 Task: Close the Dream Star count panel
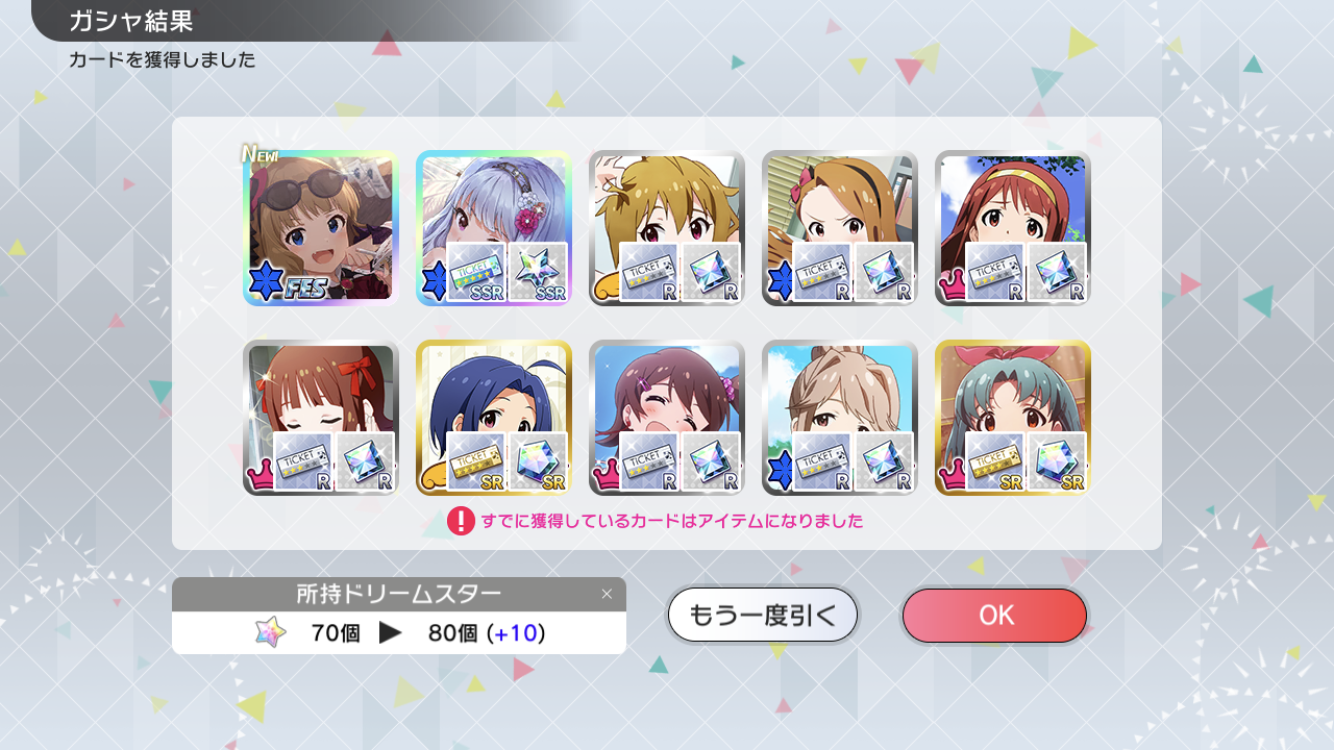click(606, 594)
